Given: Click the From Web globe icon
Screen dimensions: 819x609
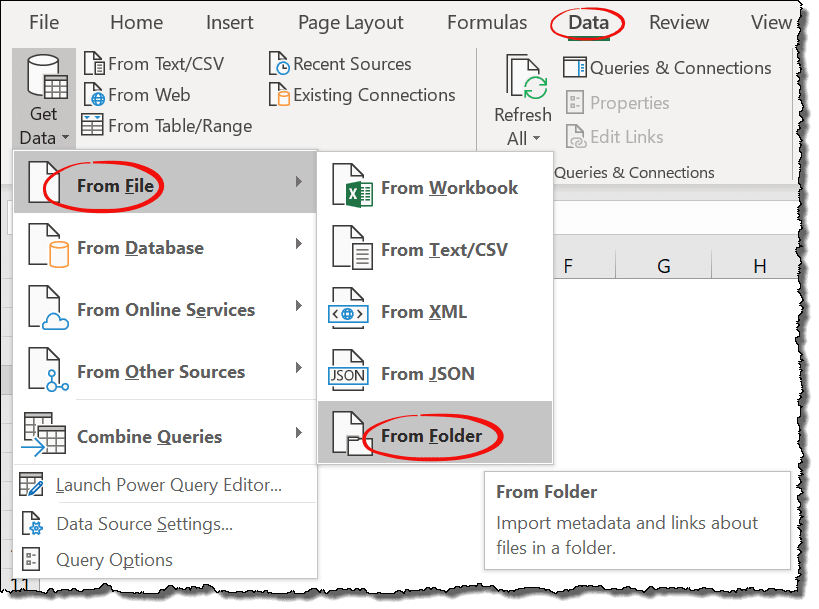Looking at the screenshot, I should 94,95.
